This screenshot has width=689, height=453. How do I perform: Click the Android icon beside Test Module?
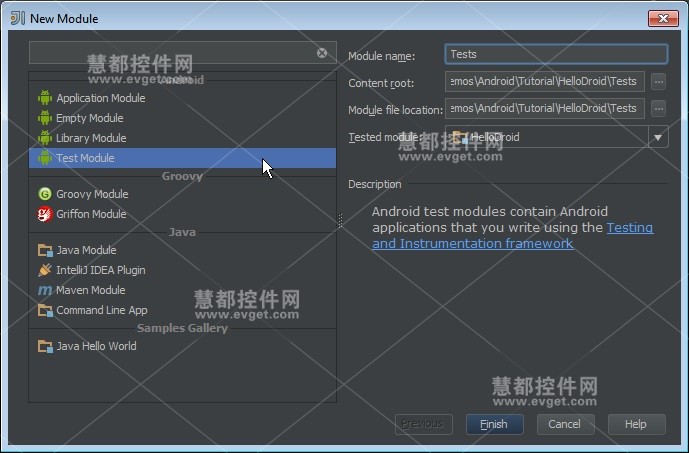[x=45, y=158]
